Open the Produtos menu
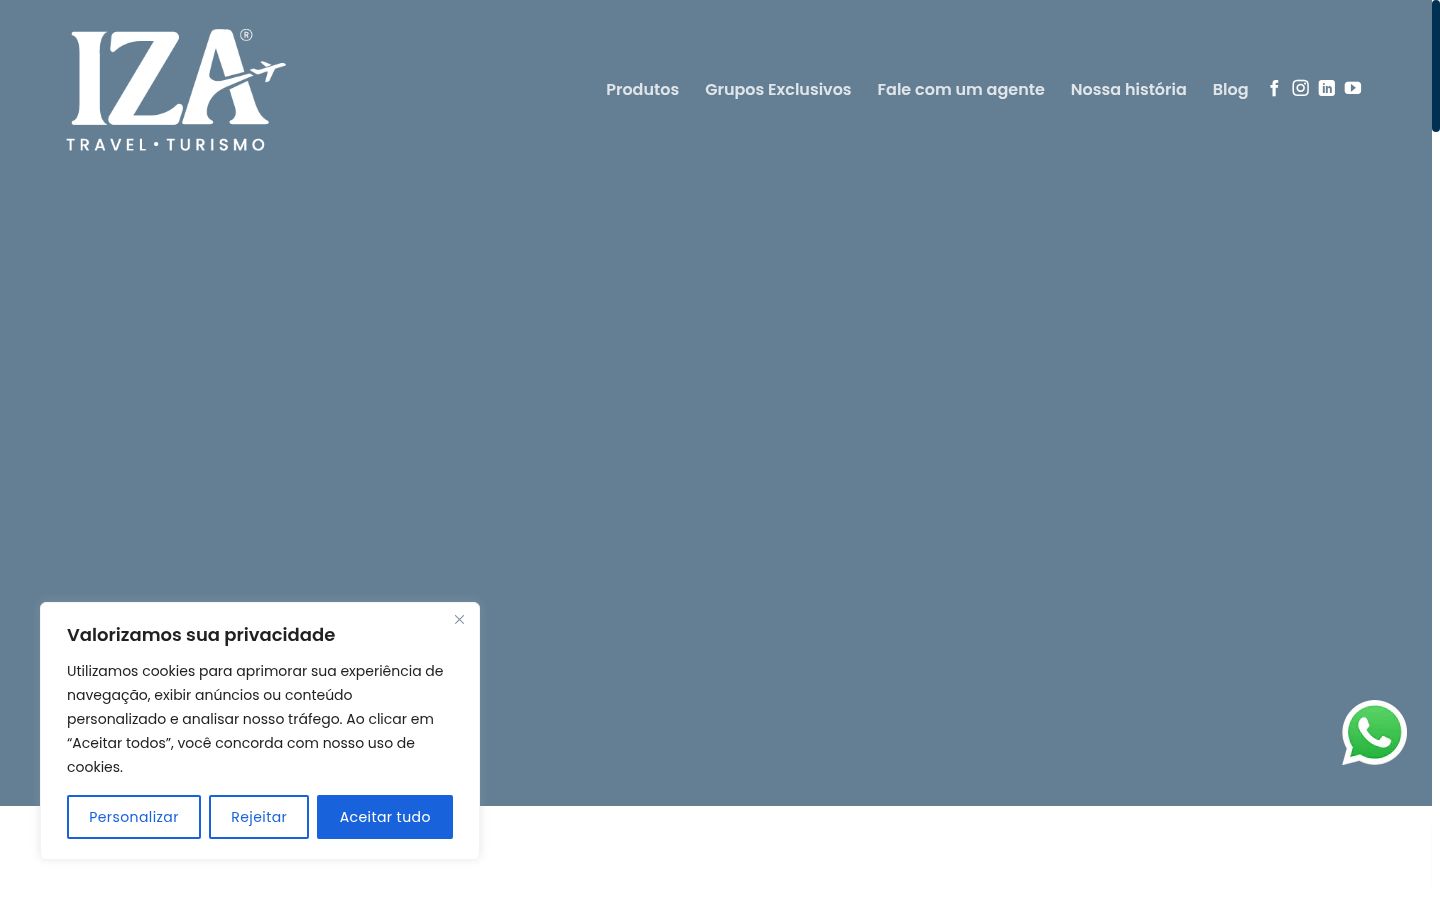1440x900 pixels. pos(642,89)
